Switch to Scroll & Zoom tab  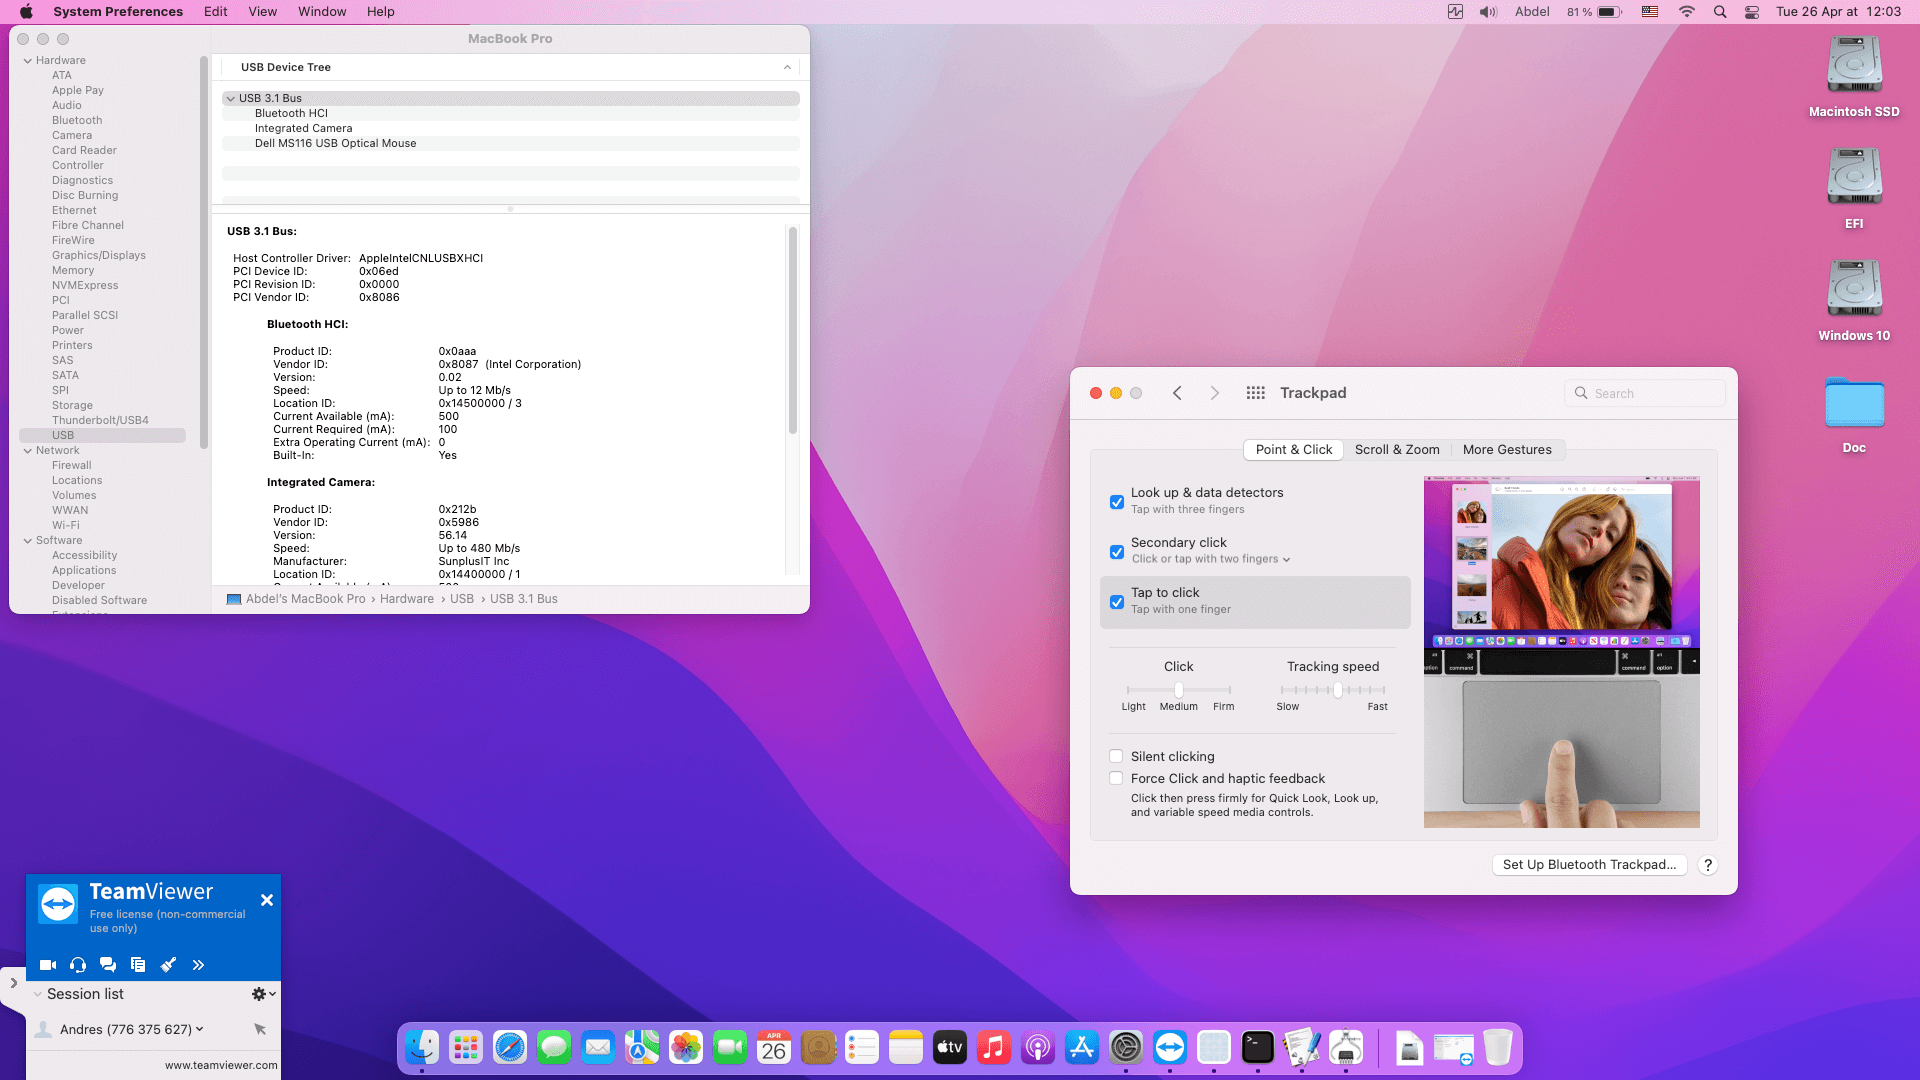[x=1397, y=450]
